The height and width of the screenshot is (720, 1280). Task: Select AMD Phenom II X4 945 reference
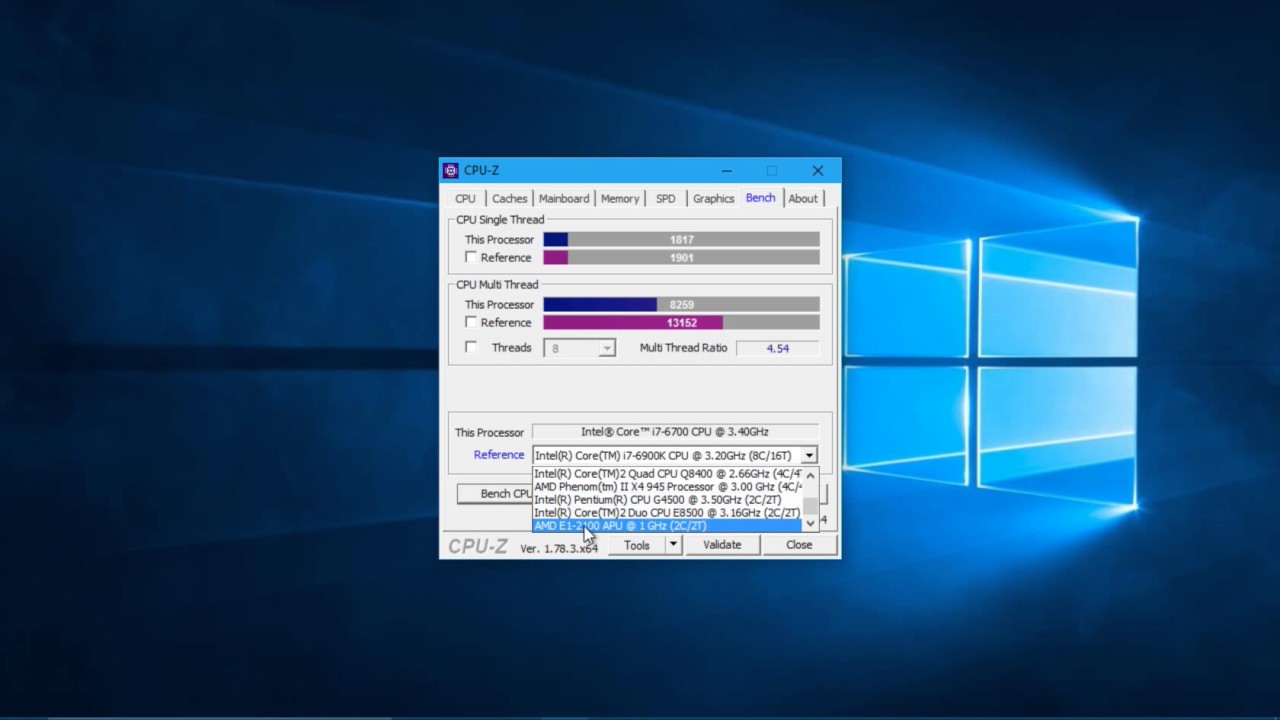pyautogui.click(x=667, y=487)
